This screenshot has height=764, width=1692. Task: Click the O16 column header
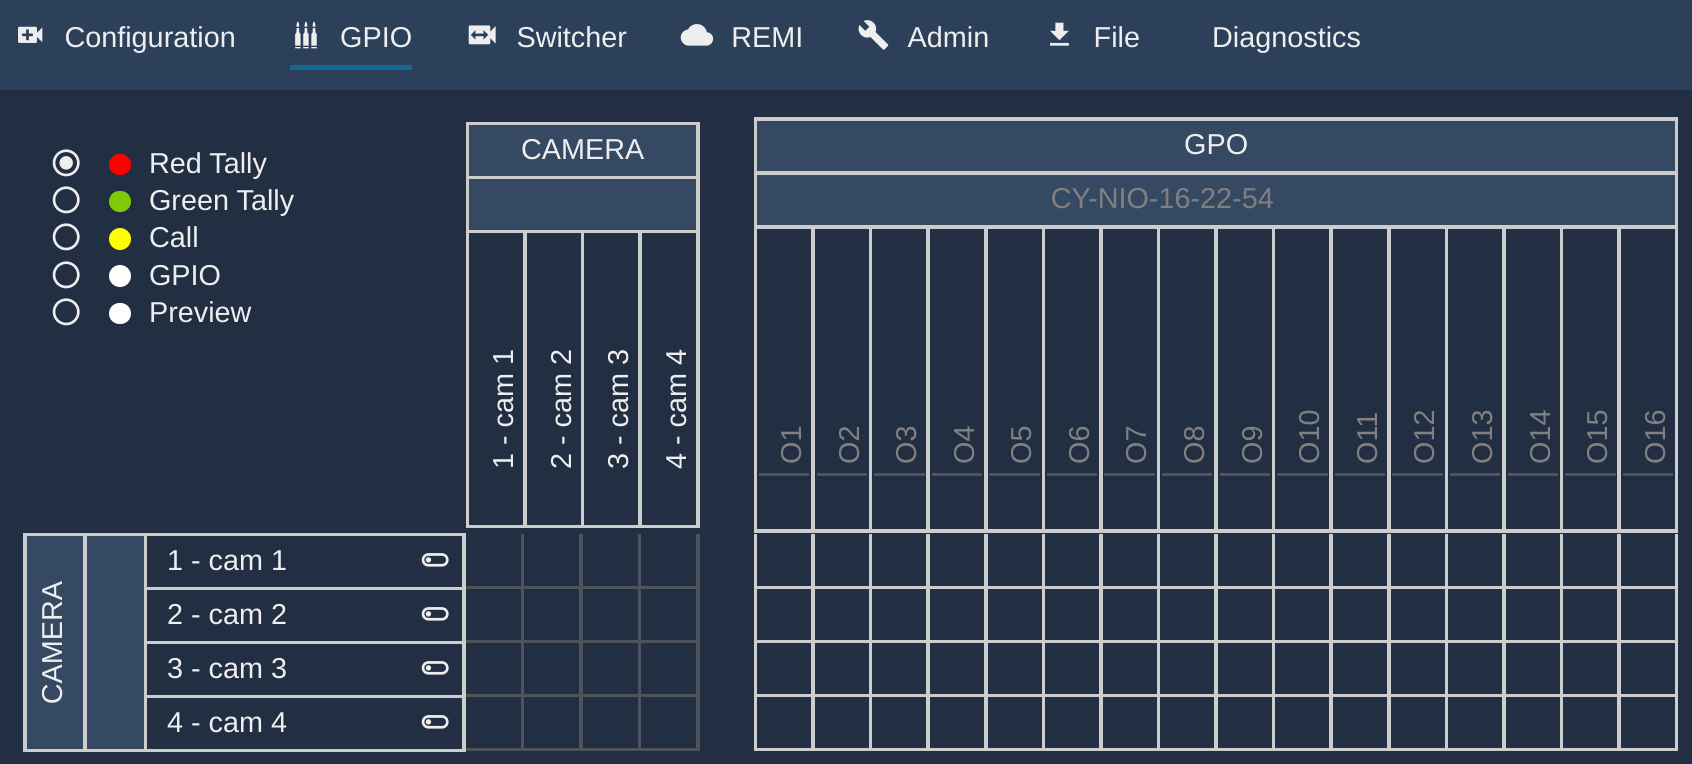pyautogui.click(x=1648, y=379)
